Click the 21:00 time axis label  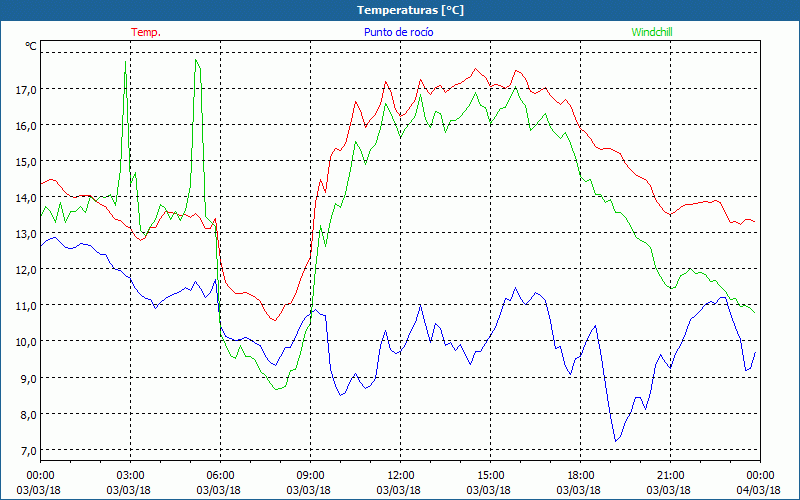(x=670, y=476)
